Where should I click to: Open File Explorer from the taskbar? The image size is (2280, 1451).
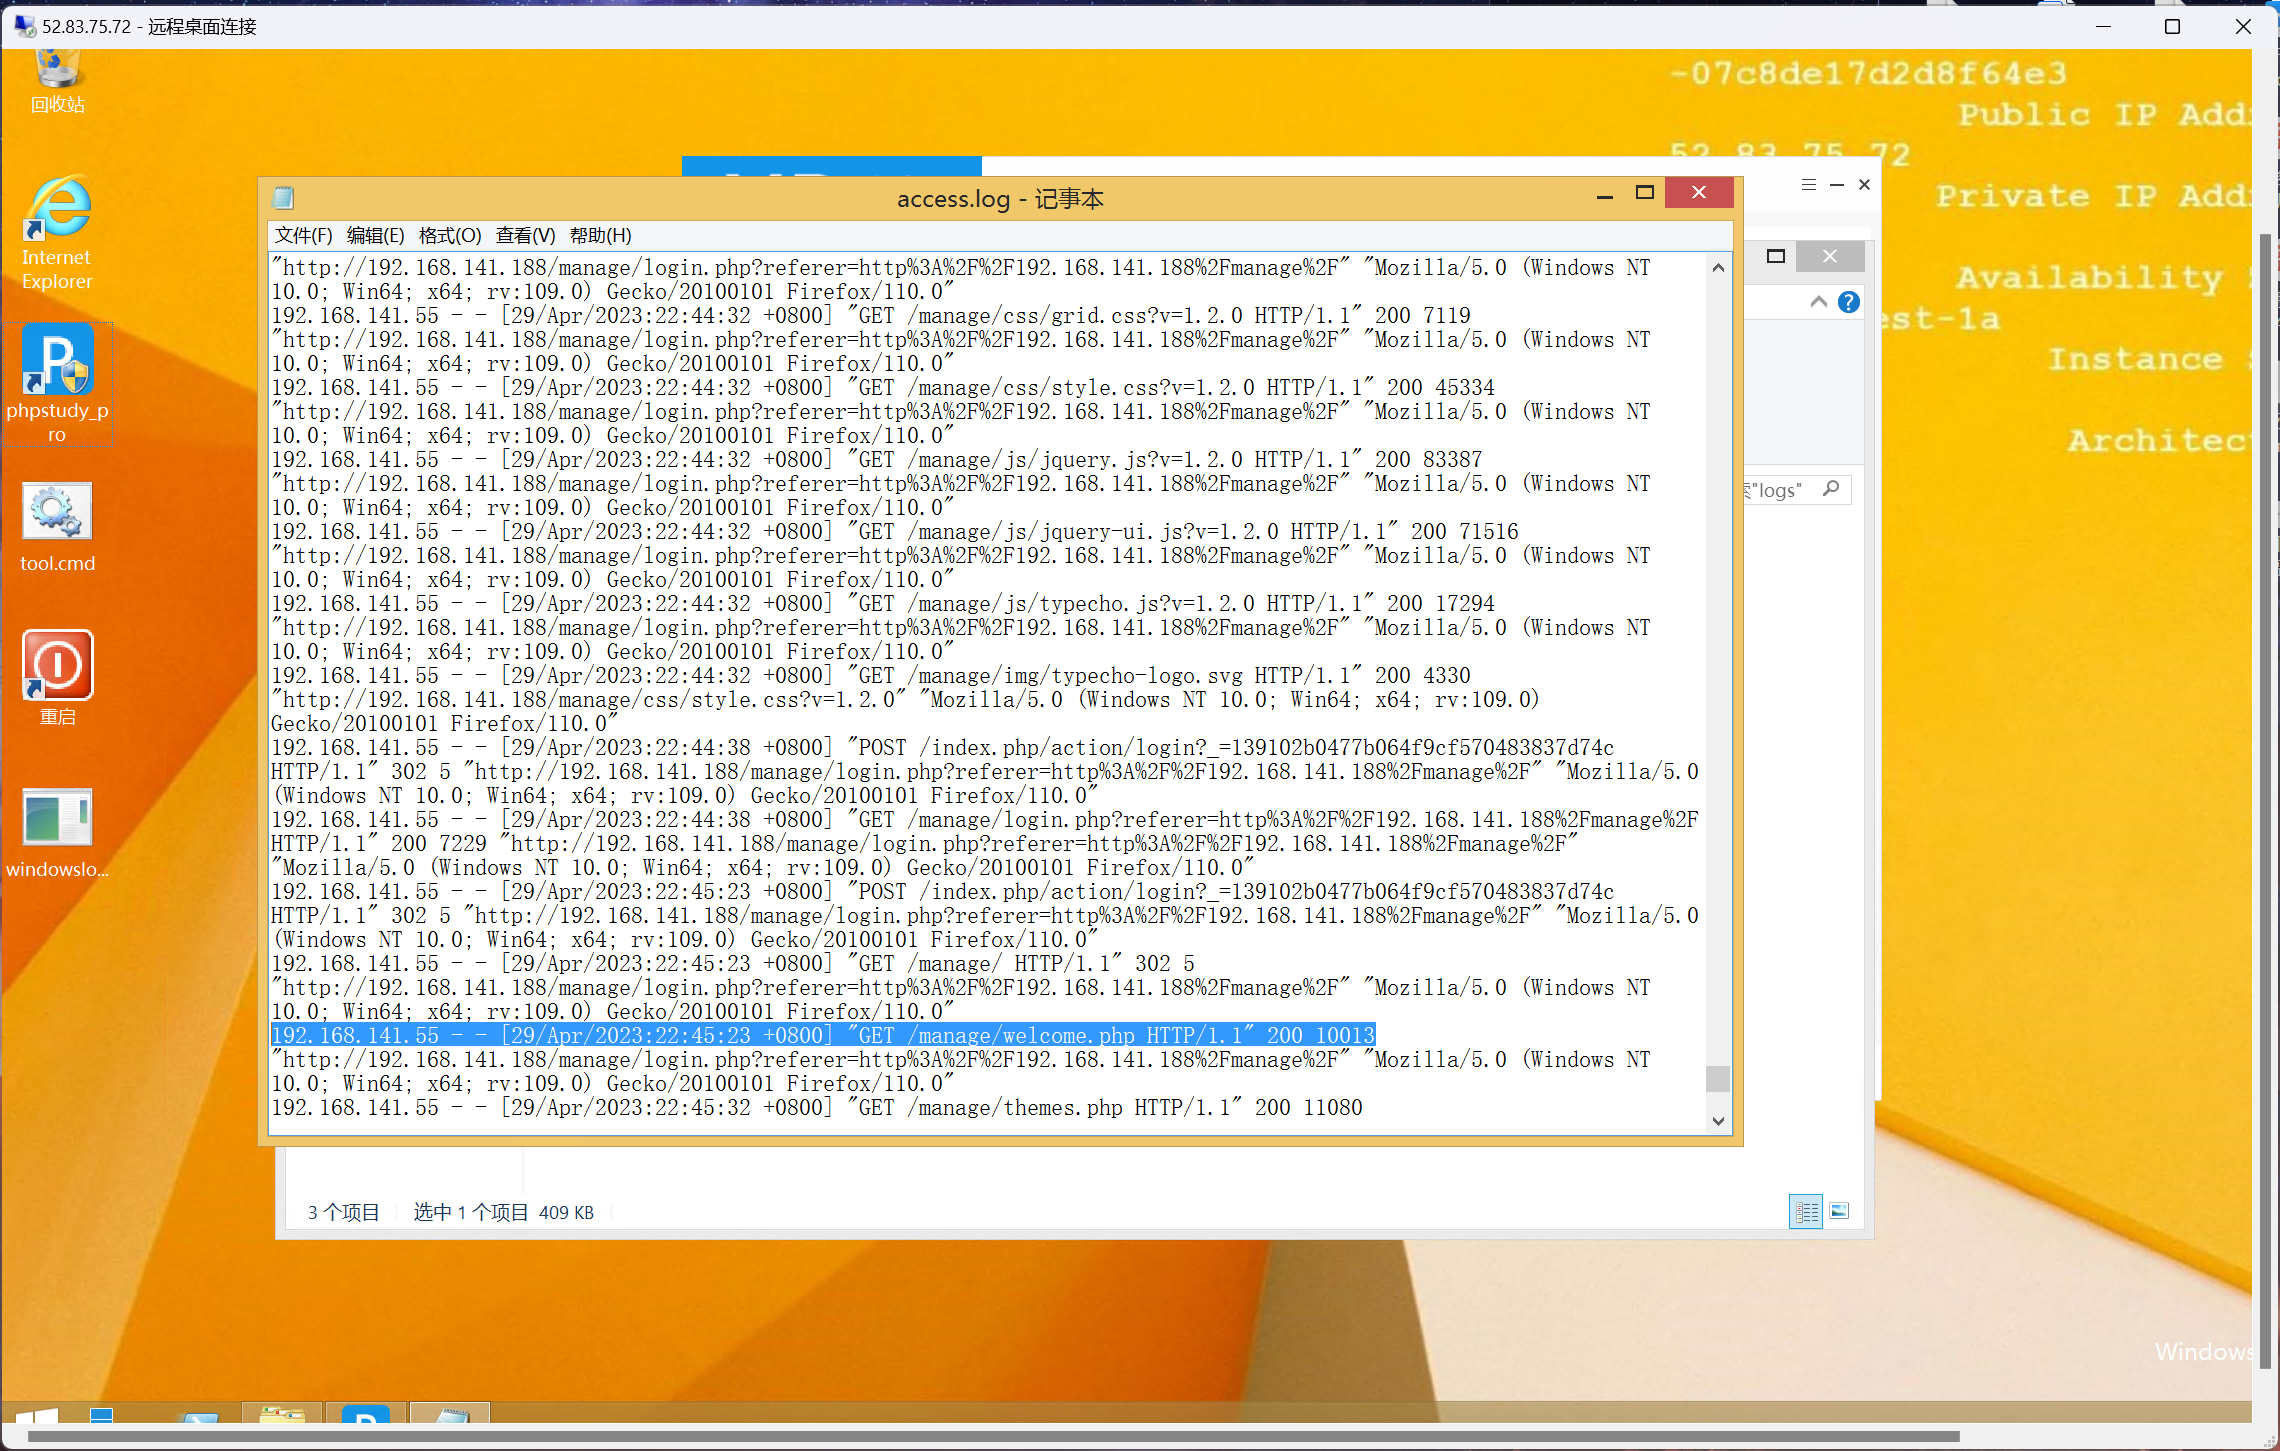tap(282, 1416)
